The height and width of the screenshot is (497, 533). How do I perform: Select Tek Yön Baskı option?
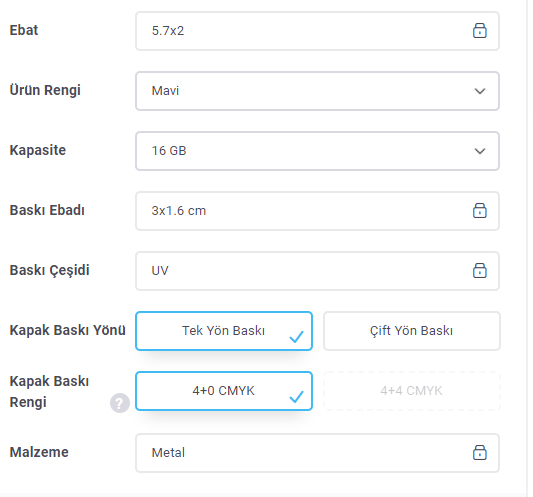click(224, 331)
